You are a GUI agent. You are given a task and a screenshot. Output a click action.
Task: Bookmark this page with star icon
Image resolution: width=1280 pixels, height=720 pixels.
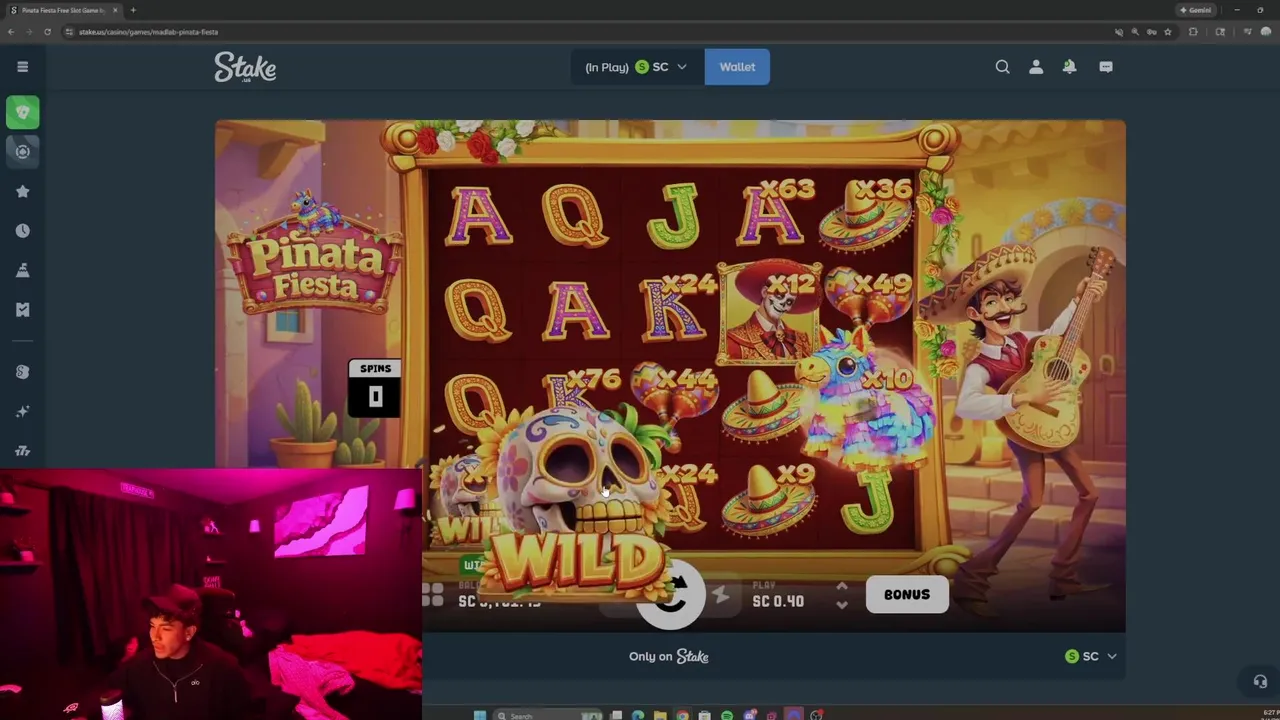click(x=1167, y=32)
